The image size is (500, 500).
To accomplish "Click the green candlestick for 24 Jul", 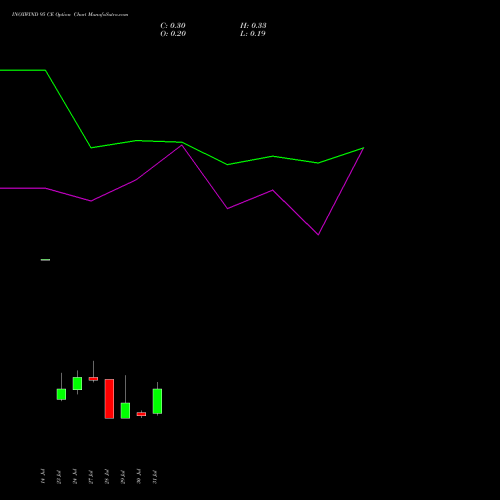I will (77, 383).
